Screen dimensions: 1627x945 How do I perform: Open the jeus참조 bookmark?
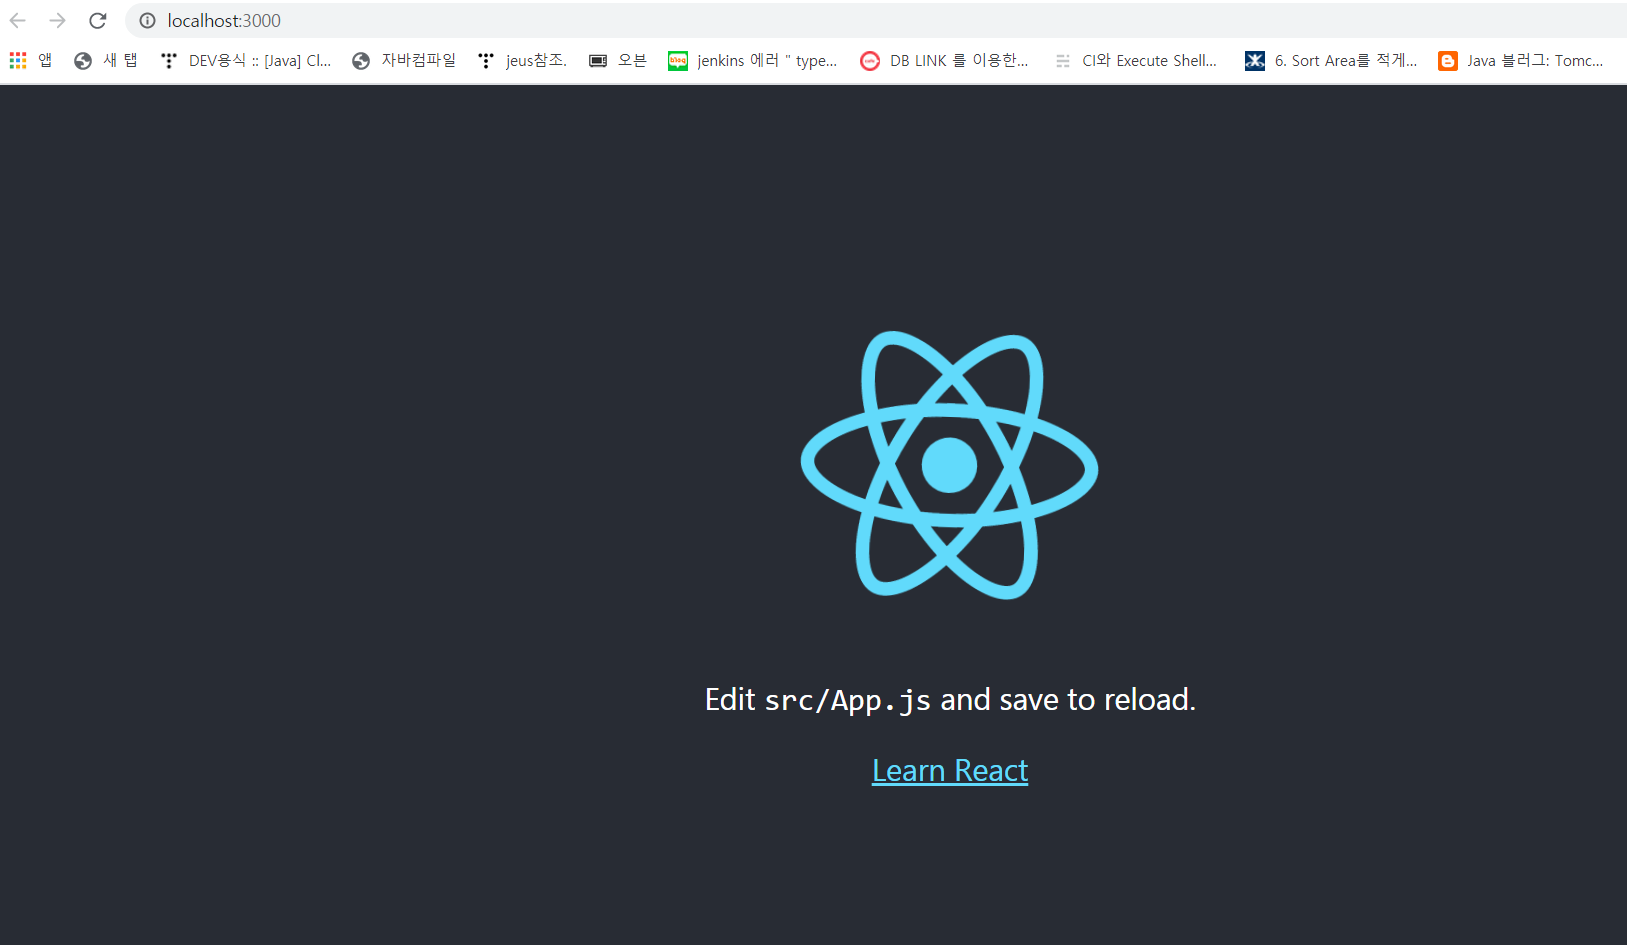522,61
